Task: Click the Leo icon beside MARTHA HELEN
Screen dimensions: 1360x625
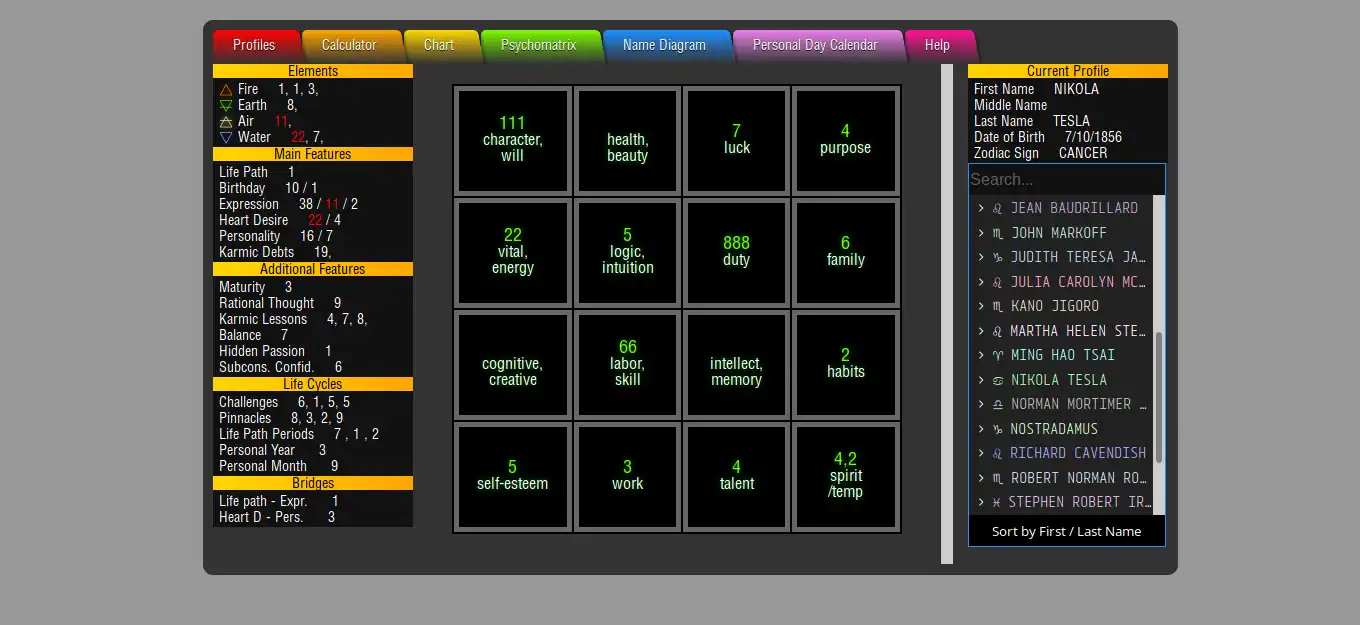Action: point(997,331)
